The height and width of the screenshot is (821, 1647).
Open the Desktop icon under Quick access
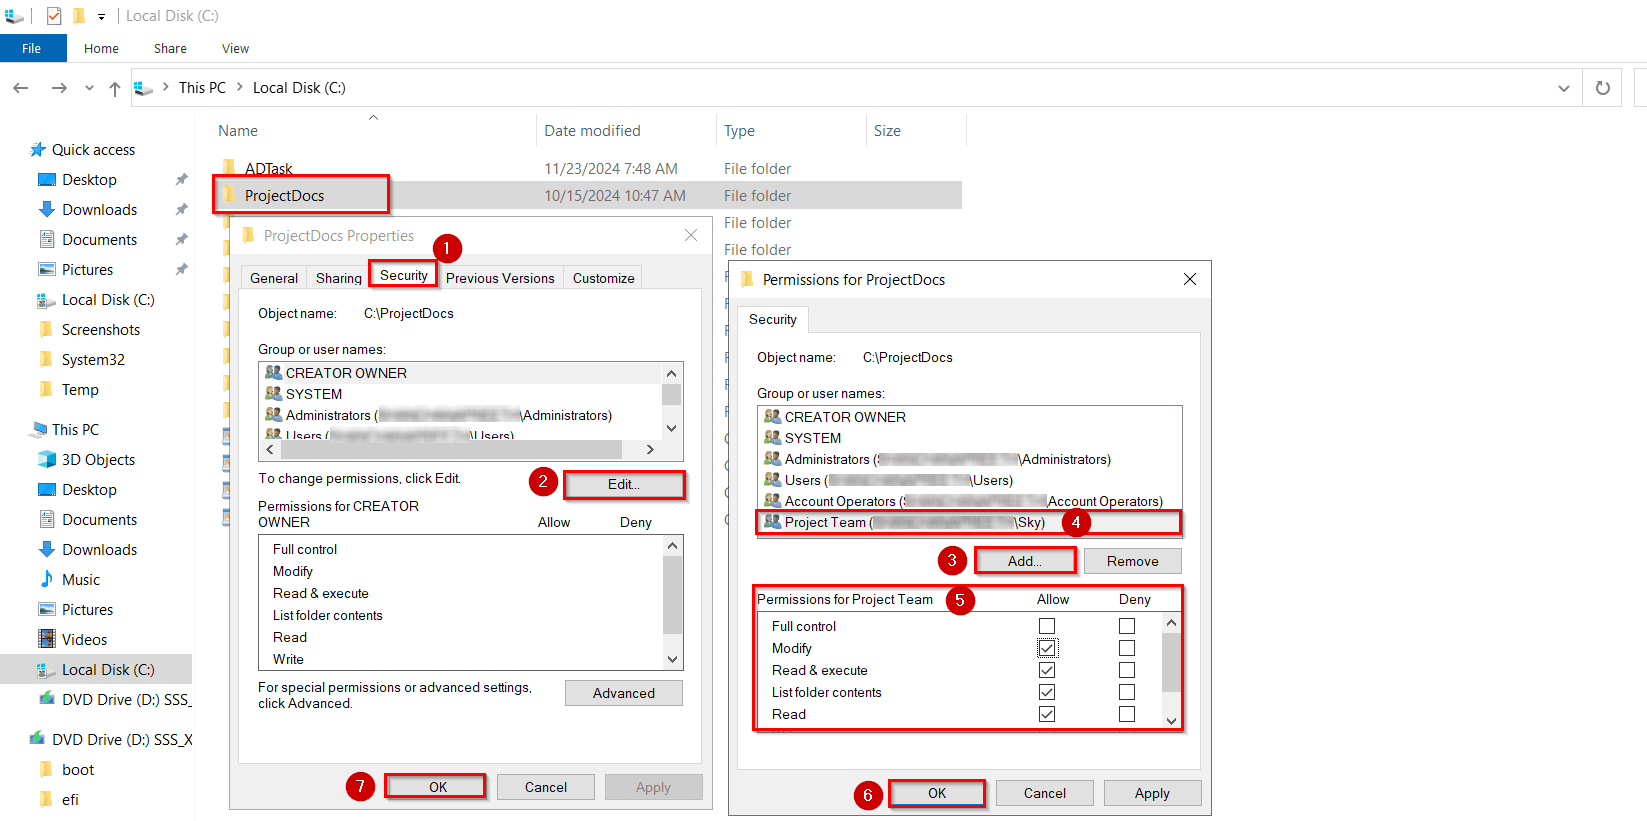pos(46,180)
